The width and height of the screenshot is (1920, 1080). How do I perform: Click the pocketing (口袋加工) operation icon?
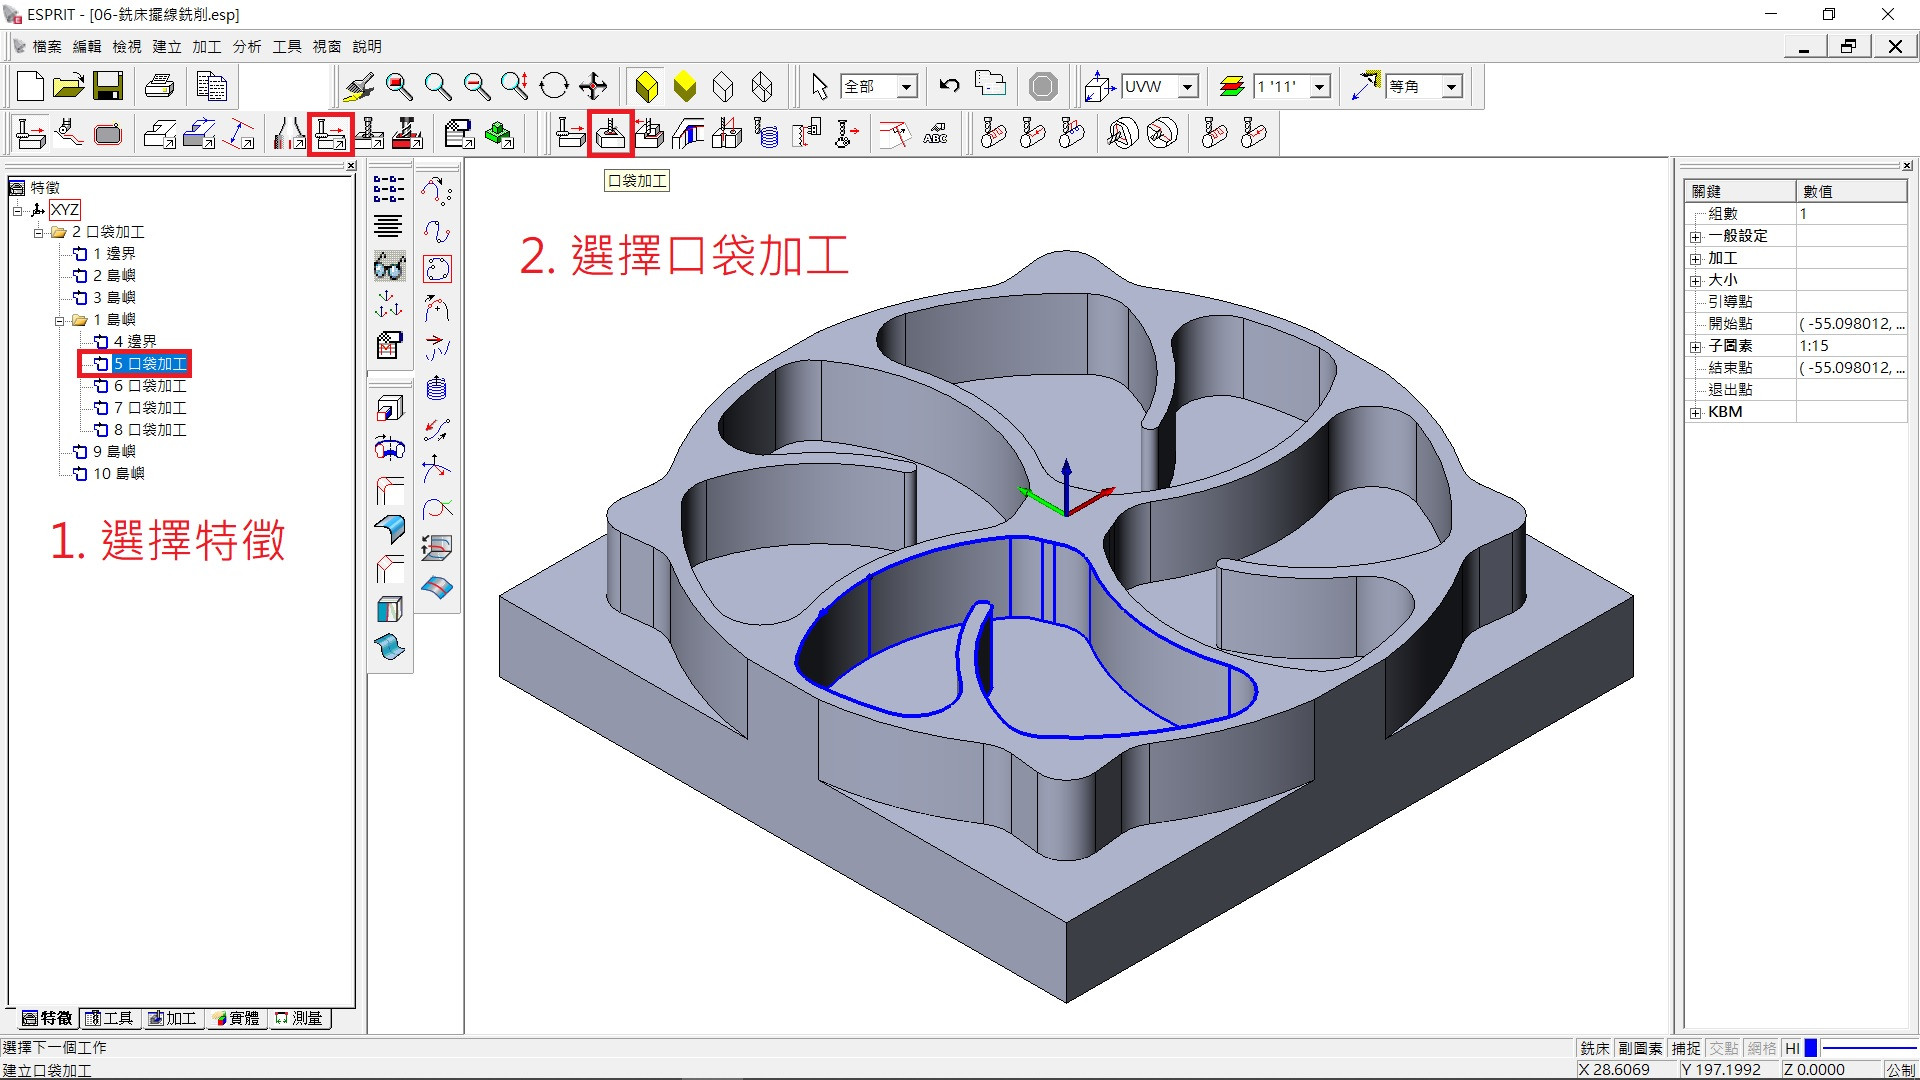point(610,133)
